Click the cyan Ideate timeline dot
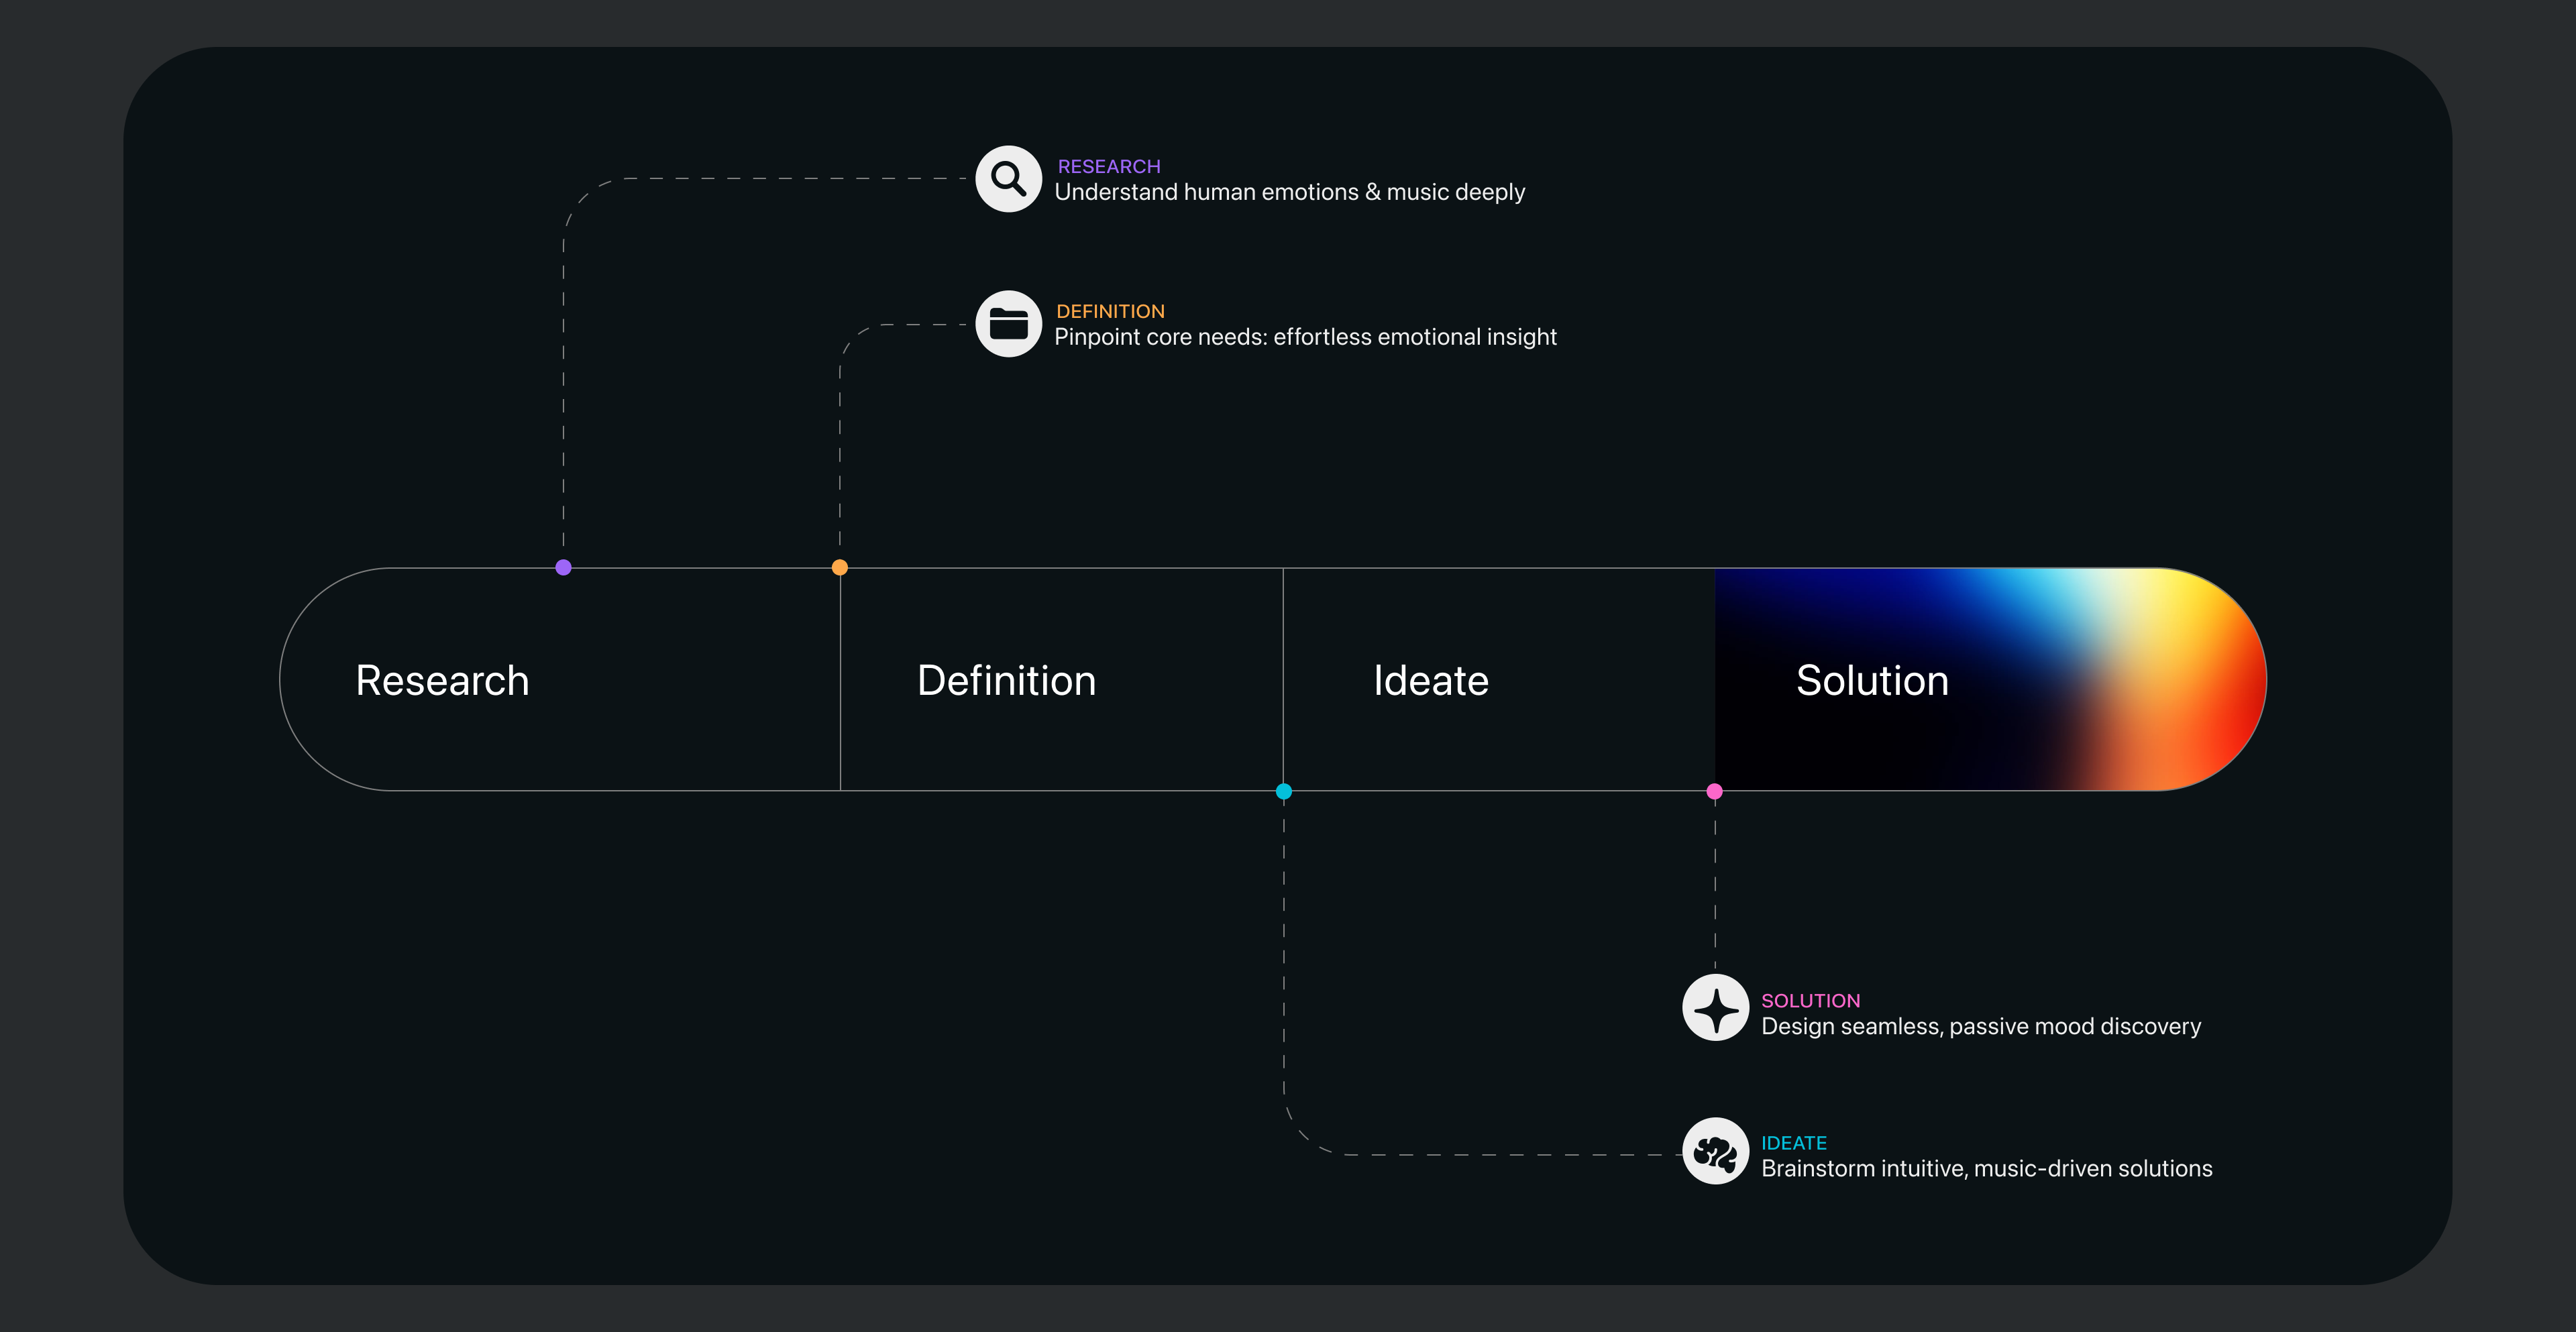 click(1284, 791)
